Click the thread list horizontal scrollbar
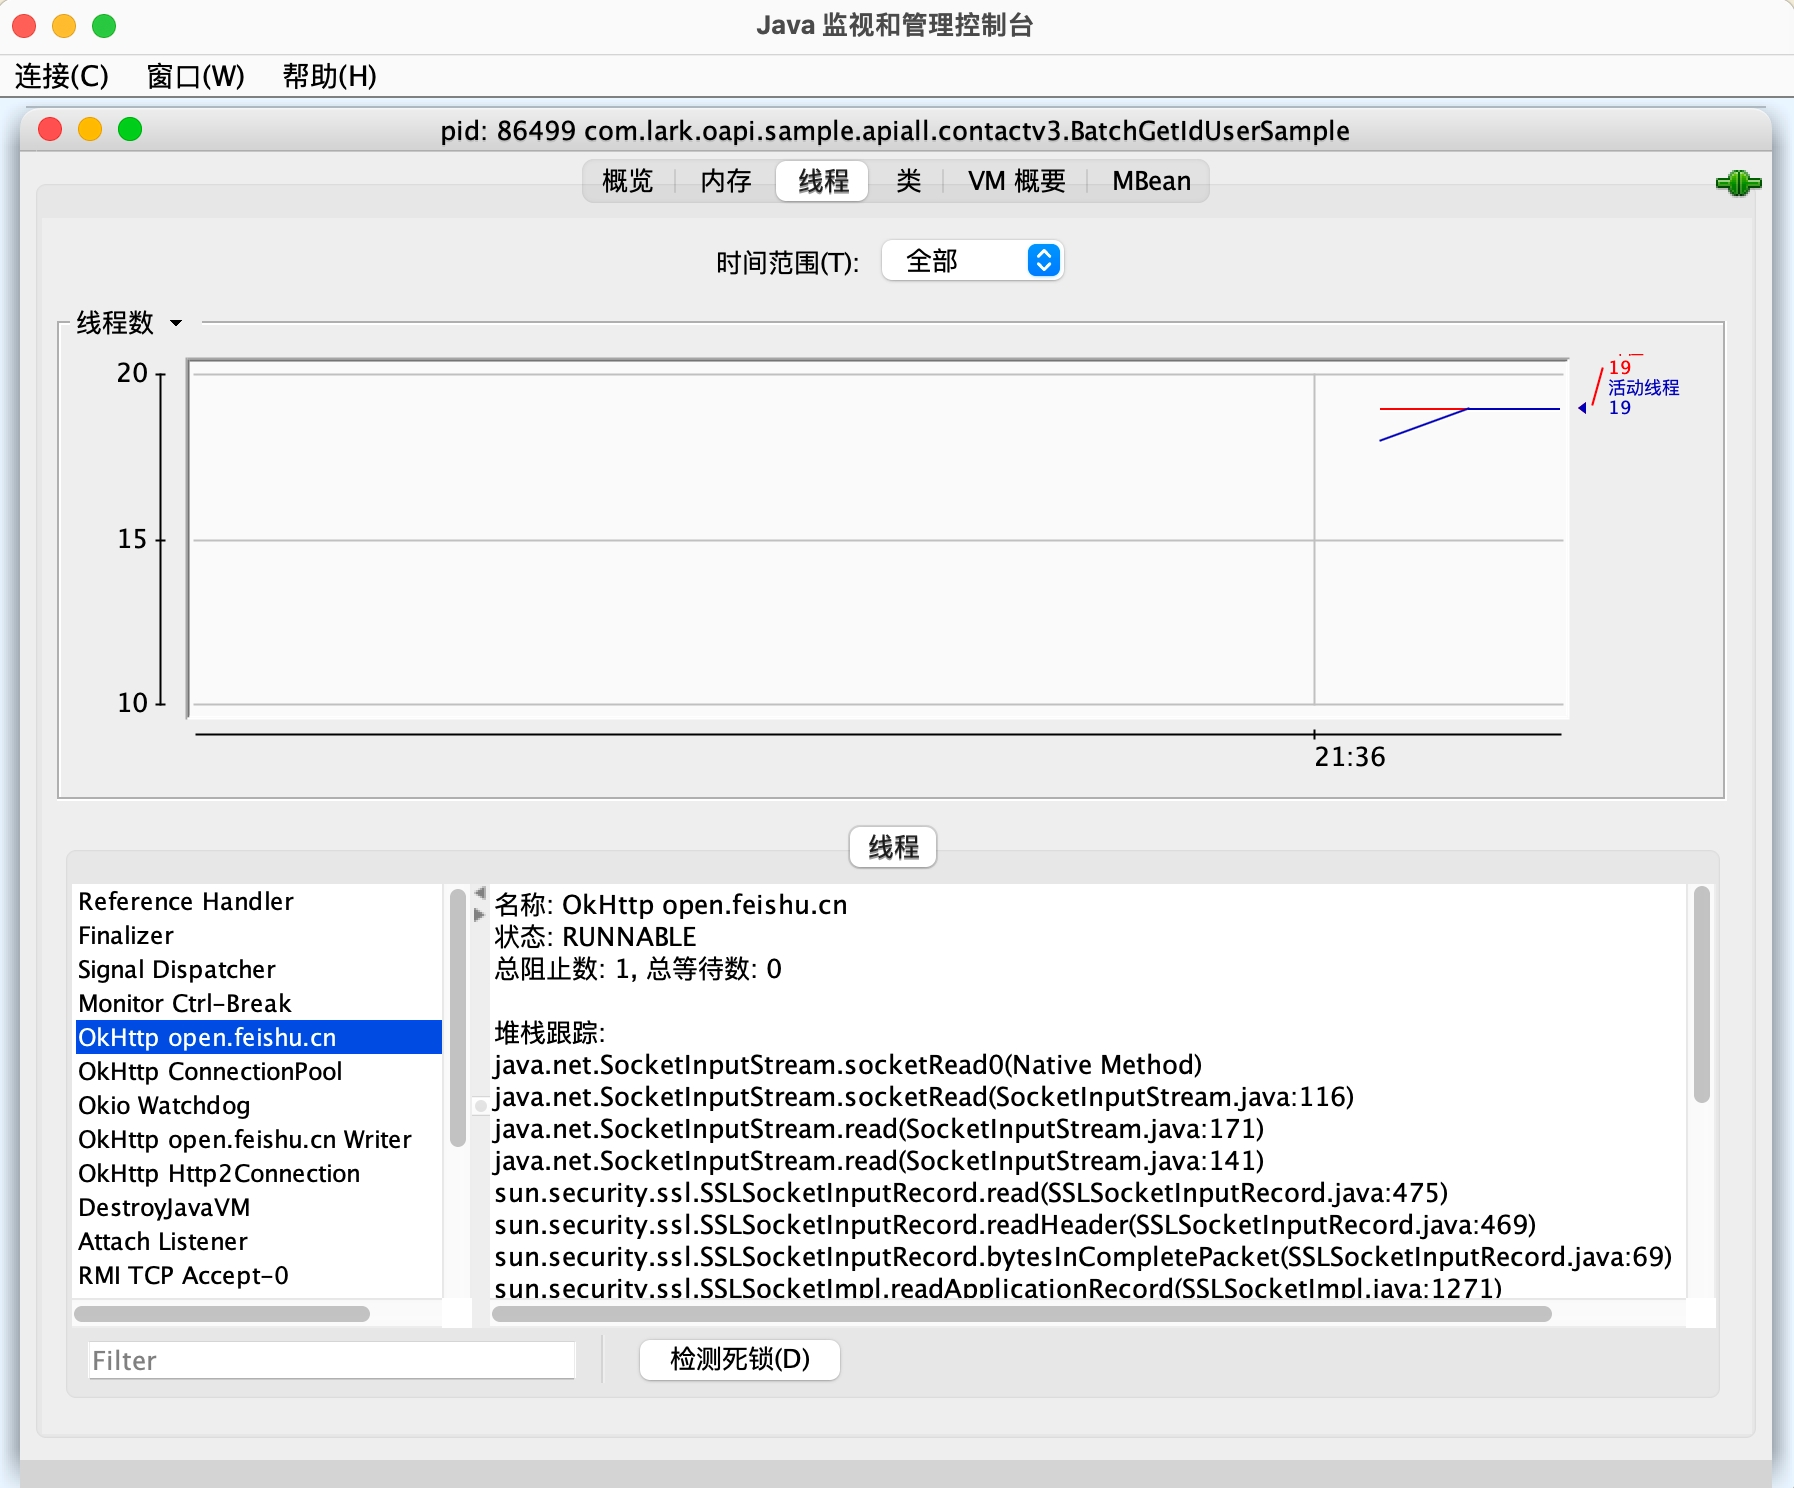1794x1488 pixels. [x=222, y=1313]
